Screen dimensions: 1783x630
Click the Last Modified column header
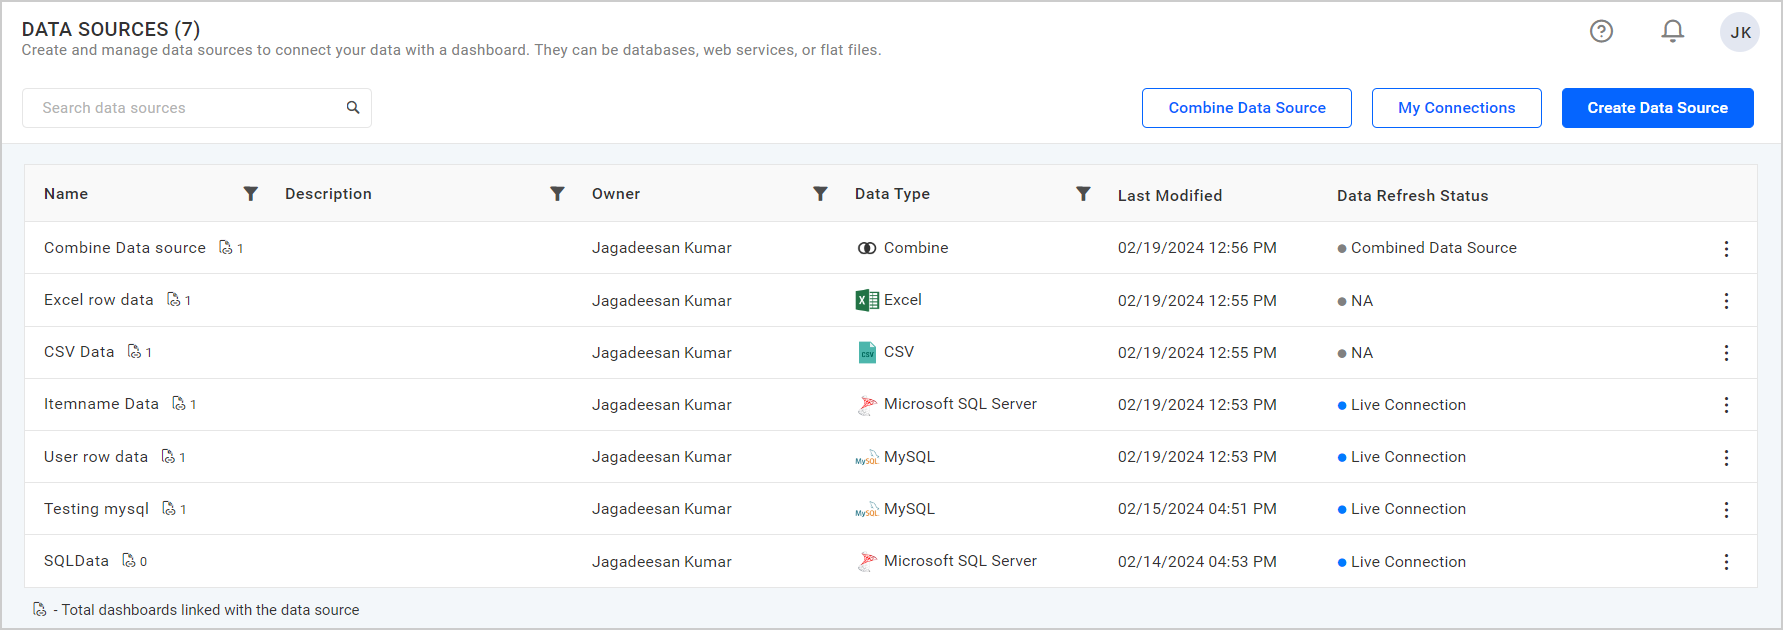coord(1170,195)
